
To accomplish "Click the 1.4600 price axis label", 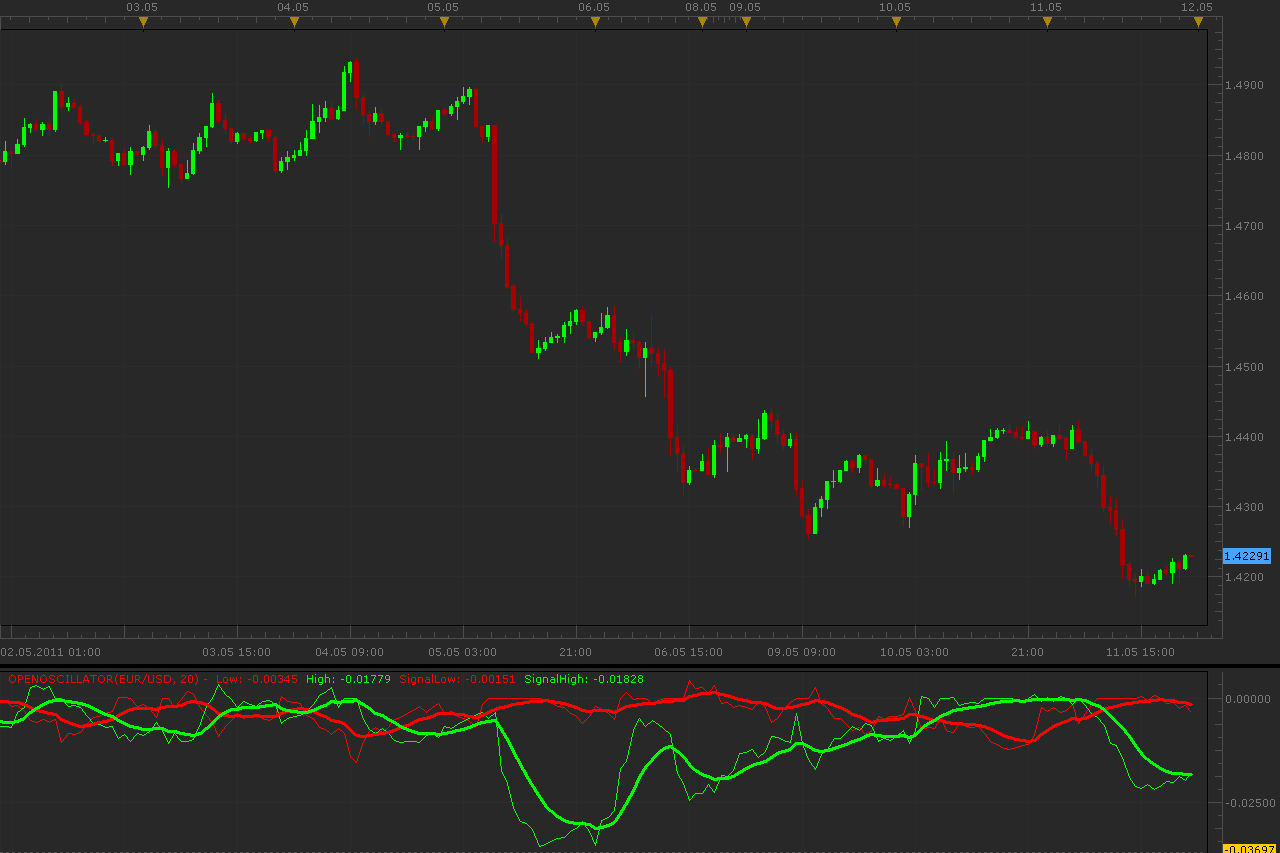I will 1244,296.
